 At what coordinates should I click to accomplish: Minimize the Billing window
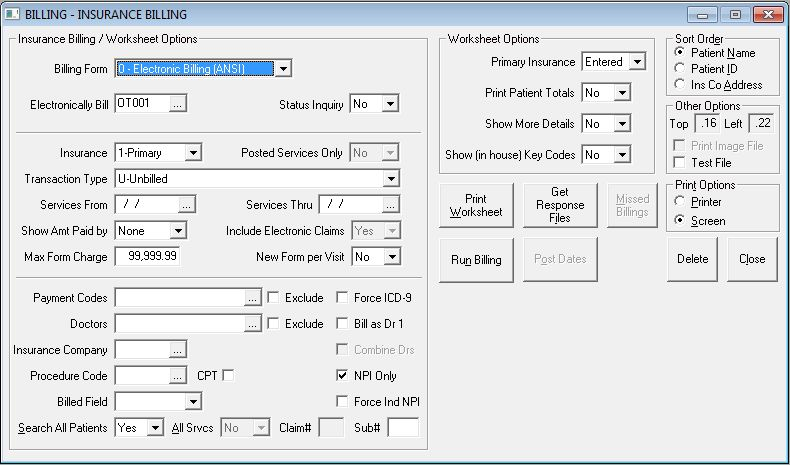click(703, 15)
